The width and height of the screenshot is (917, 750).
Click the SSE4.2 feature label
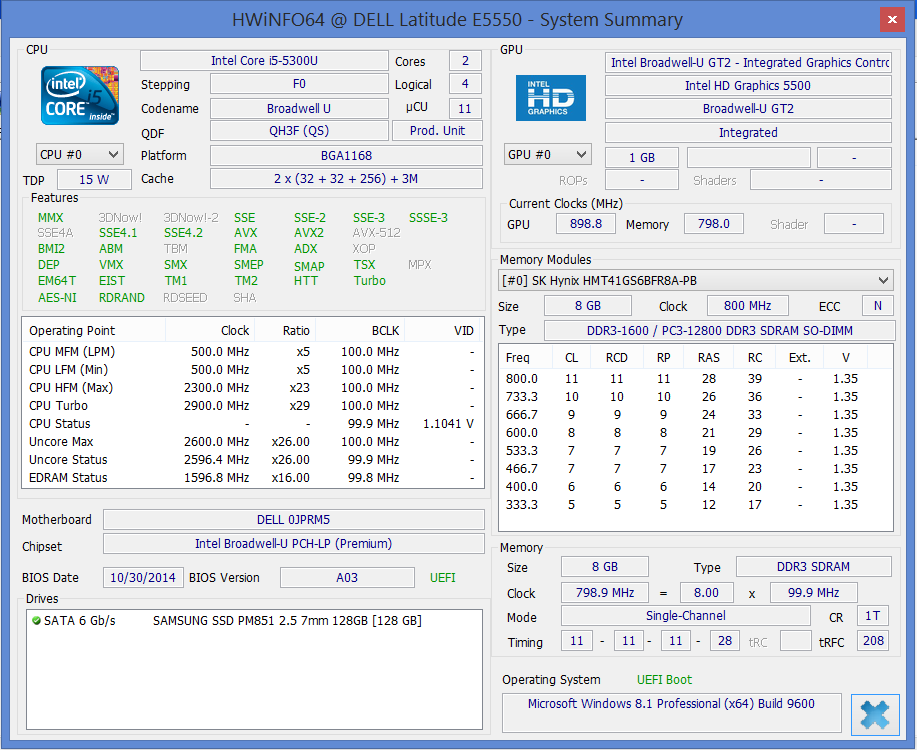coord(183,233)
